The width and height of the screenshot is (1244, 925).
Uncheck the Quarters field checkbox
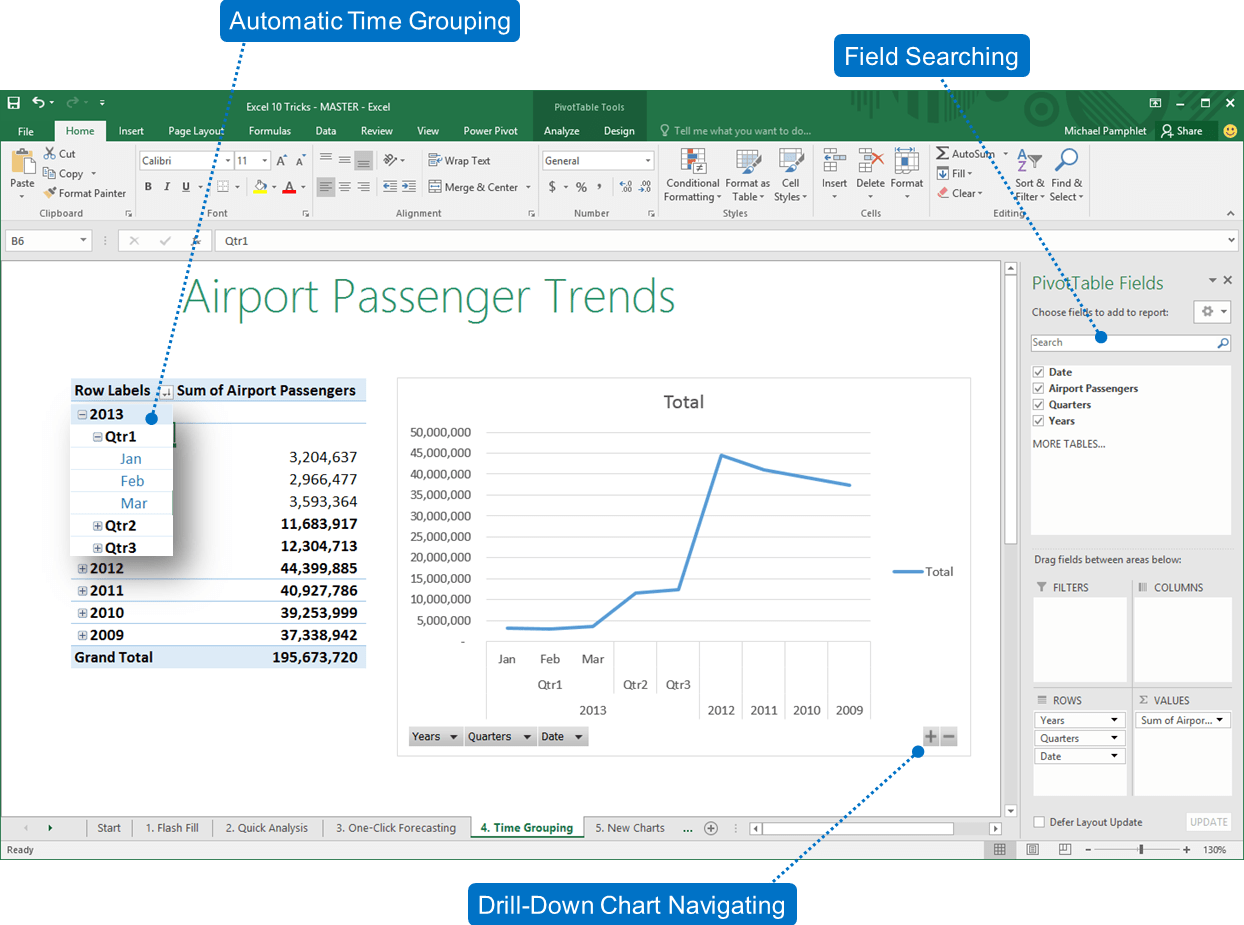point(1038,404)
